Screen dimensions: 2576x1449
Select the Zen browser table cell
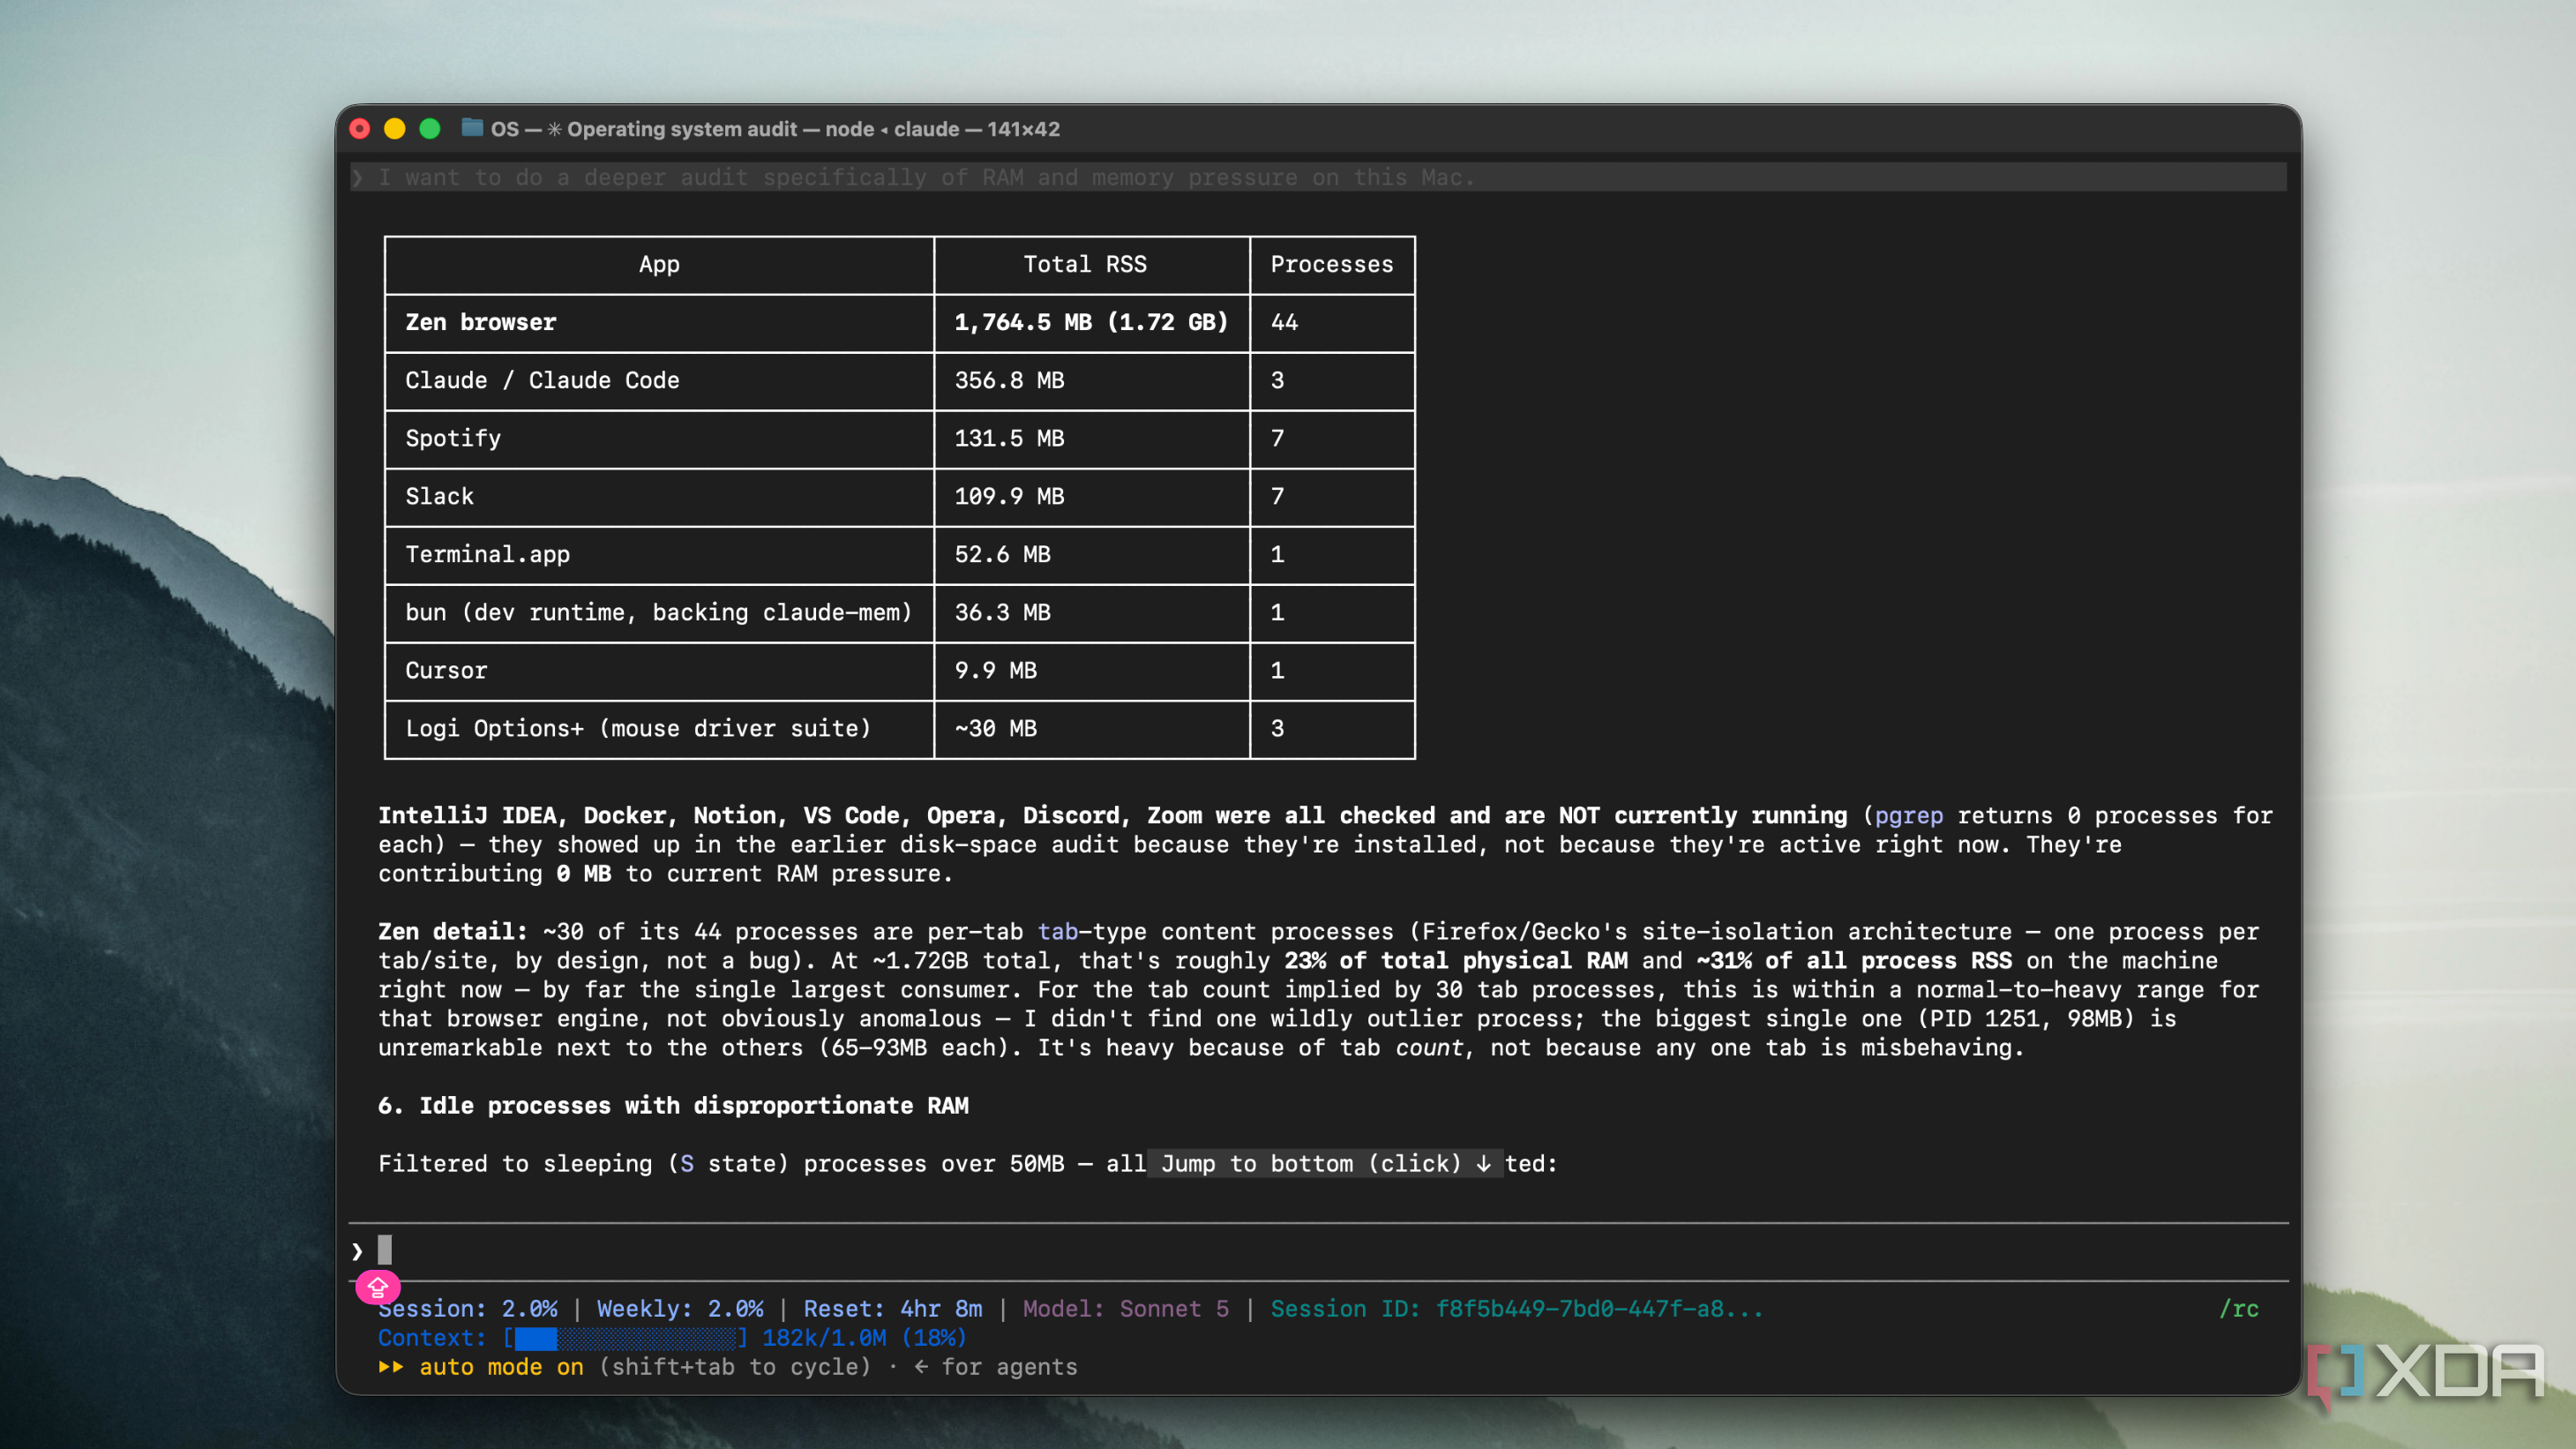(659, 323)
